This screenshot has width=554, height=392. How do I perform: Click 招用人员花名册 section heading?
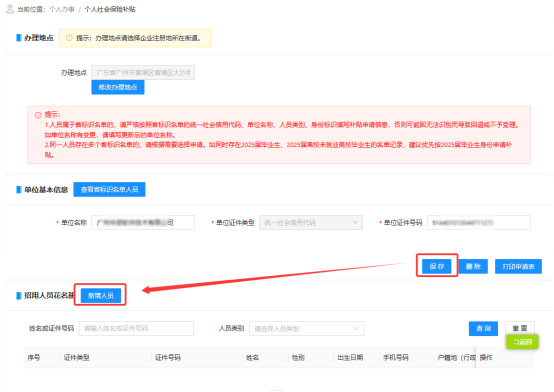click(x=49, y=296)
